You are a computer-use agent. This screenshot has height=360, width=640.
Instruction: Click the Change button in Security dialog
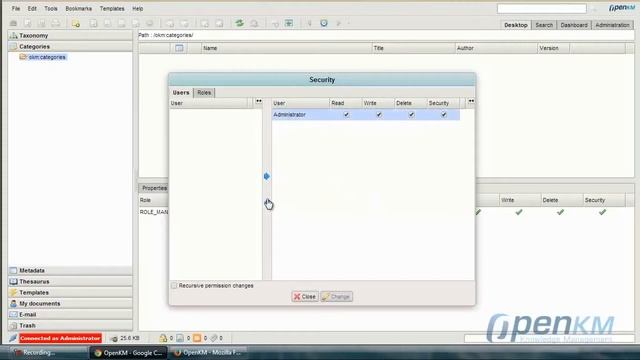click(336, 297)
